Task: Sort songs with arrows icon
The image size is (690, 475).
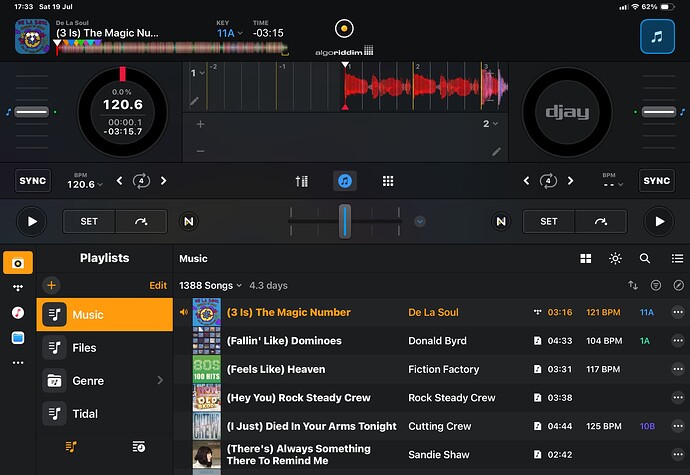Action: coord(633,285)
